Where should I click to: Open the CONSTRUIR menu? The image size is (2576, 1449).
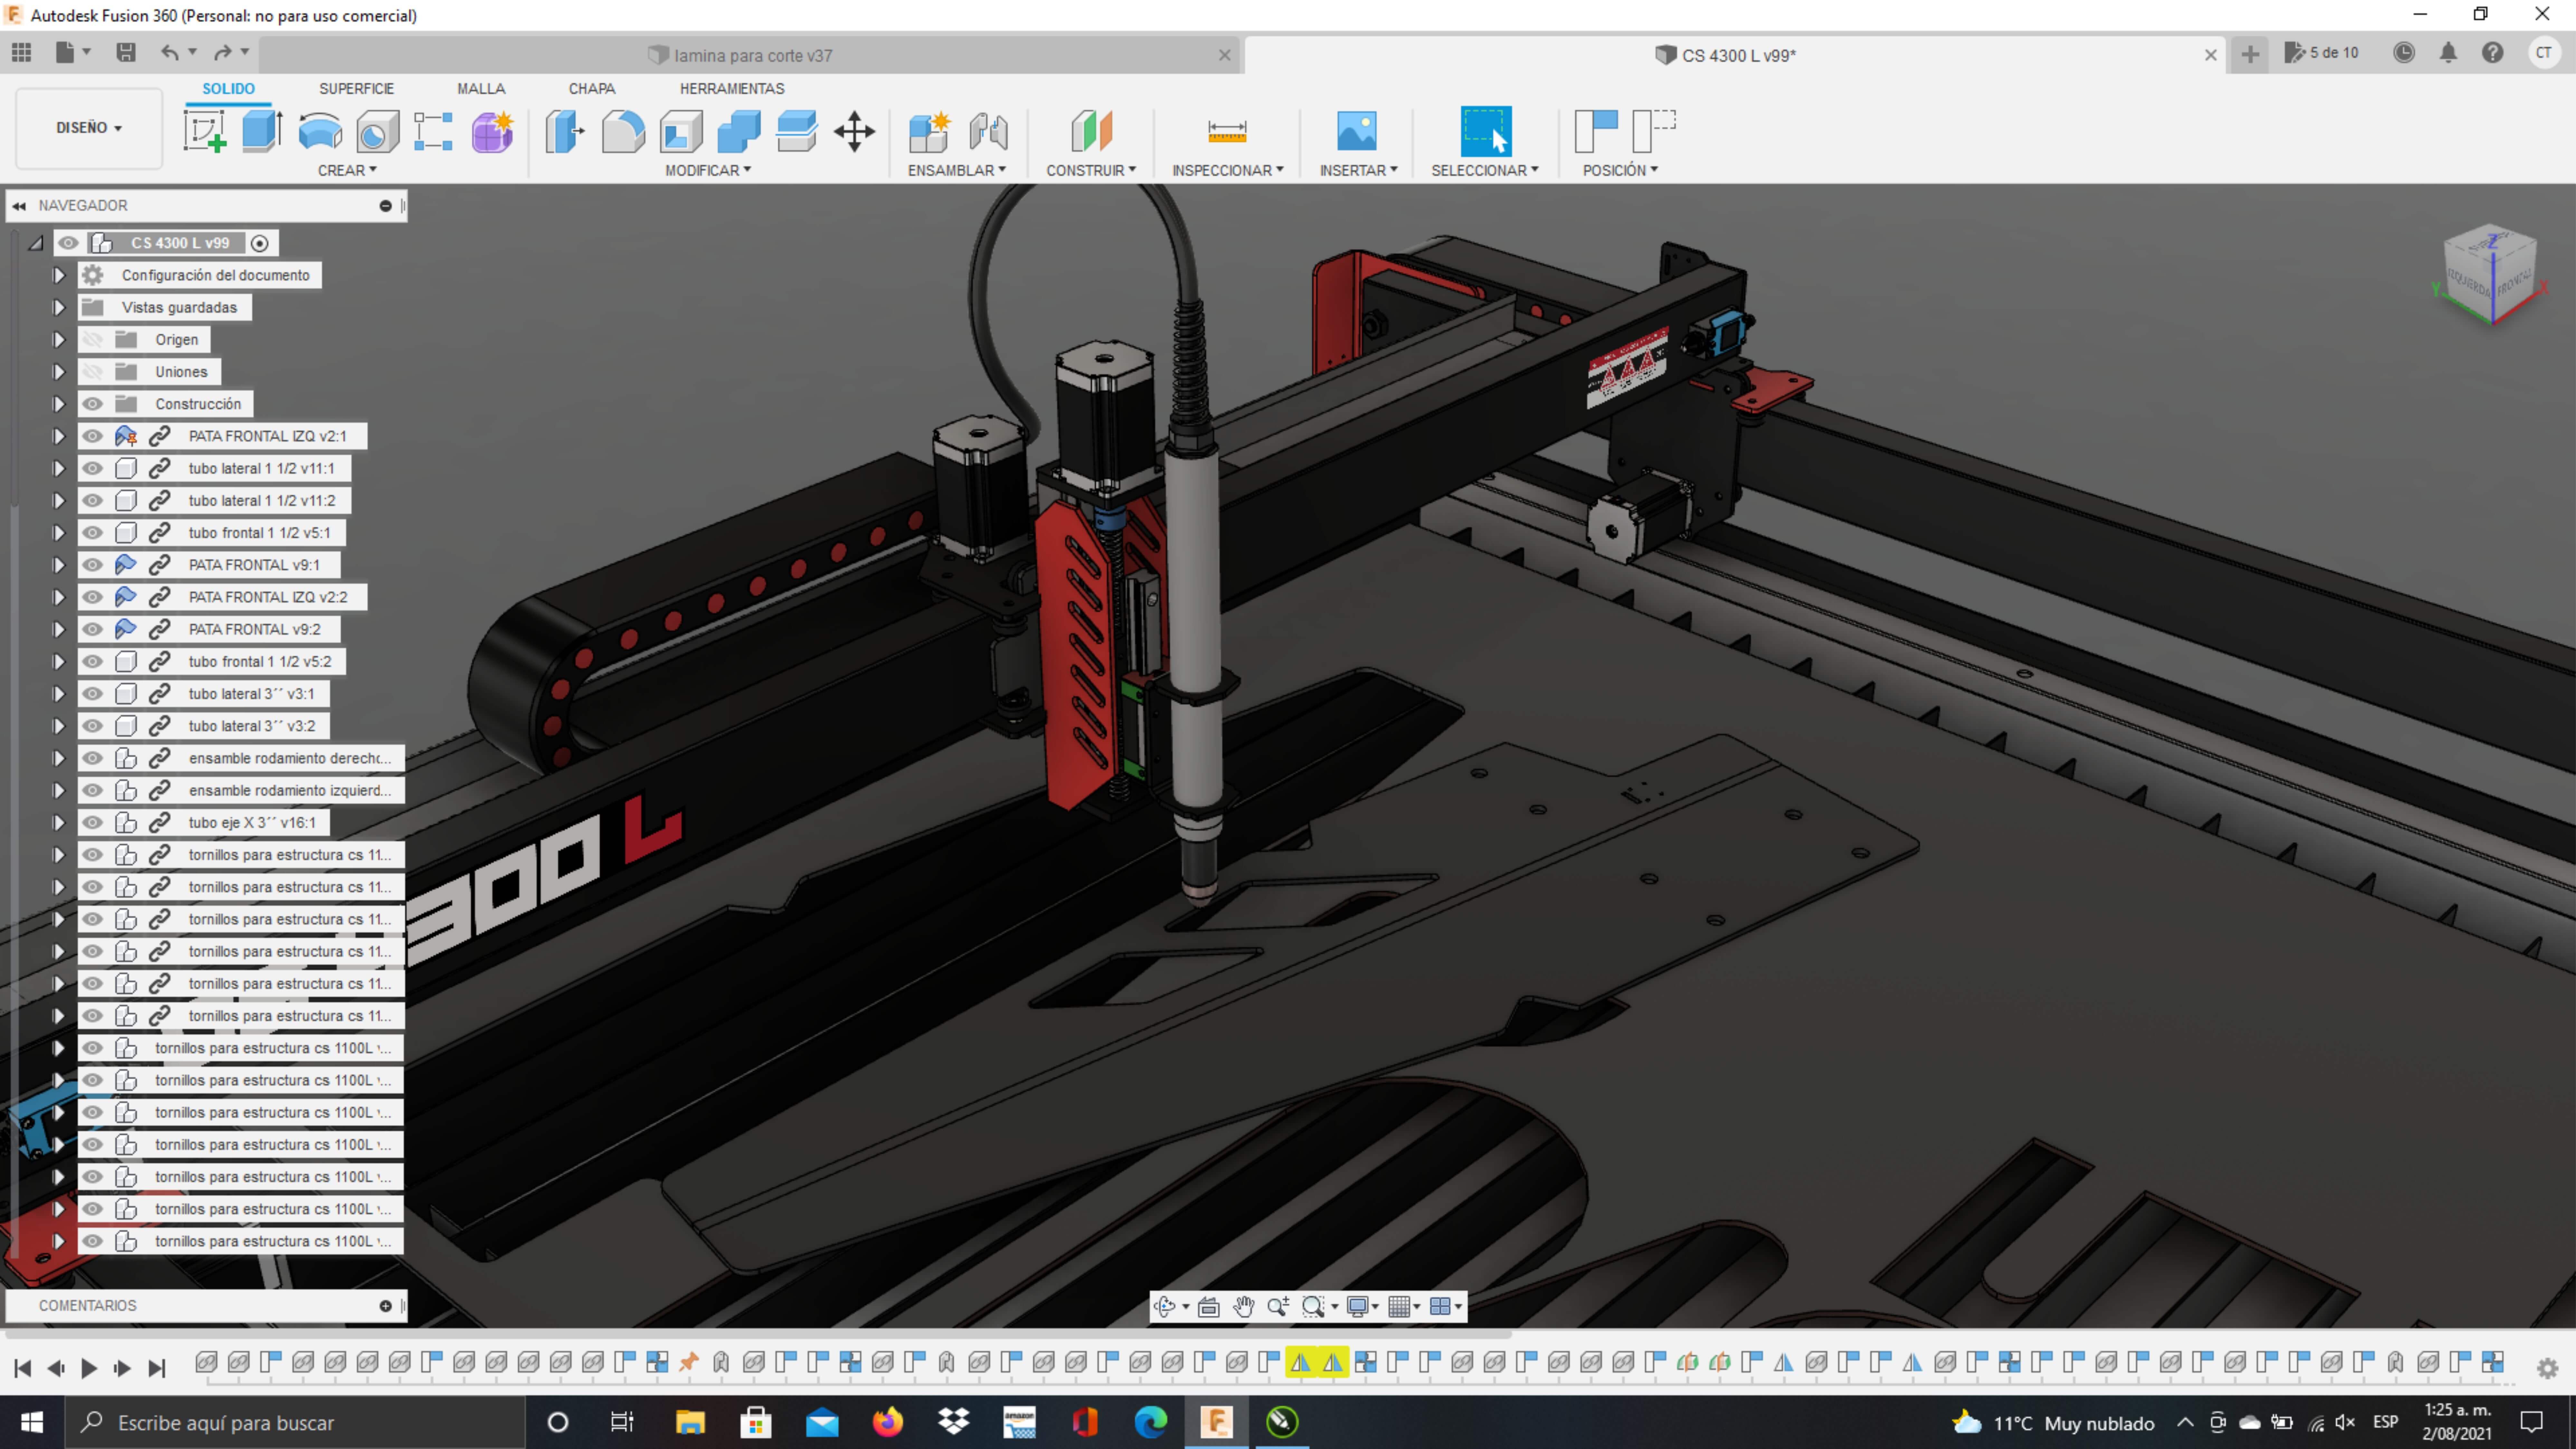(1091, 170)
